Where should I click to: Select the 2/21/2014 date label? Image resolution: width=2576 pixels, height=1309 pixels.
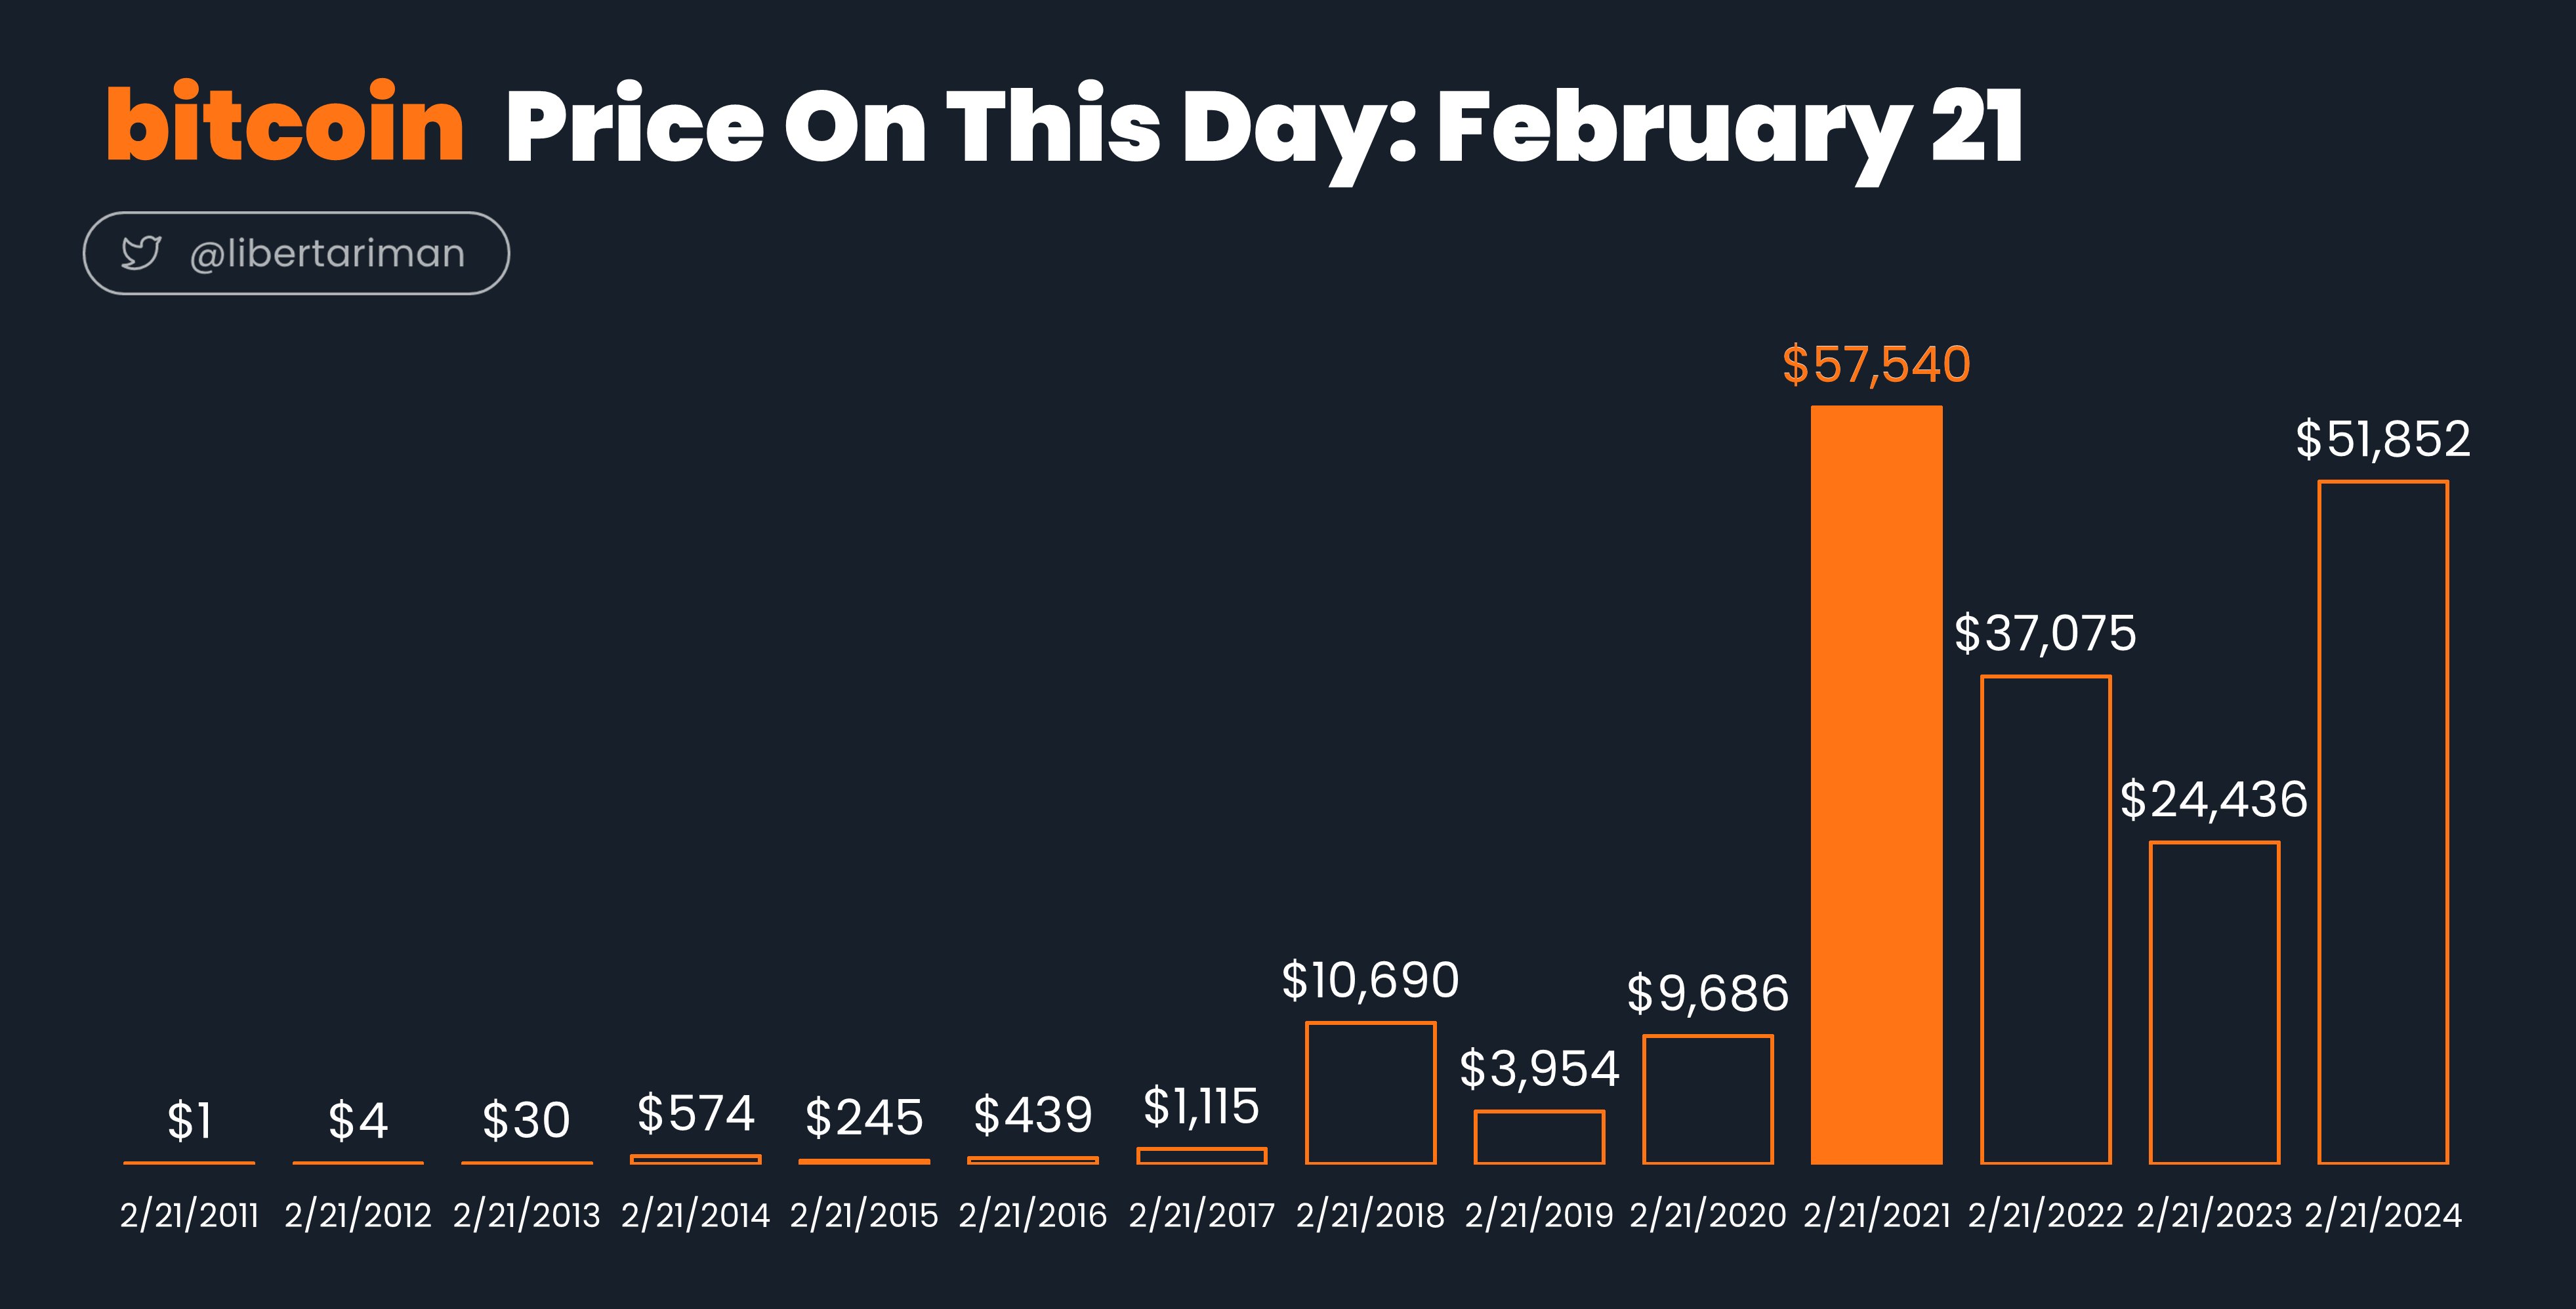click(696, 1215)
